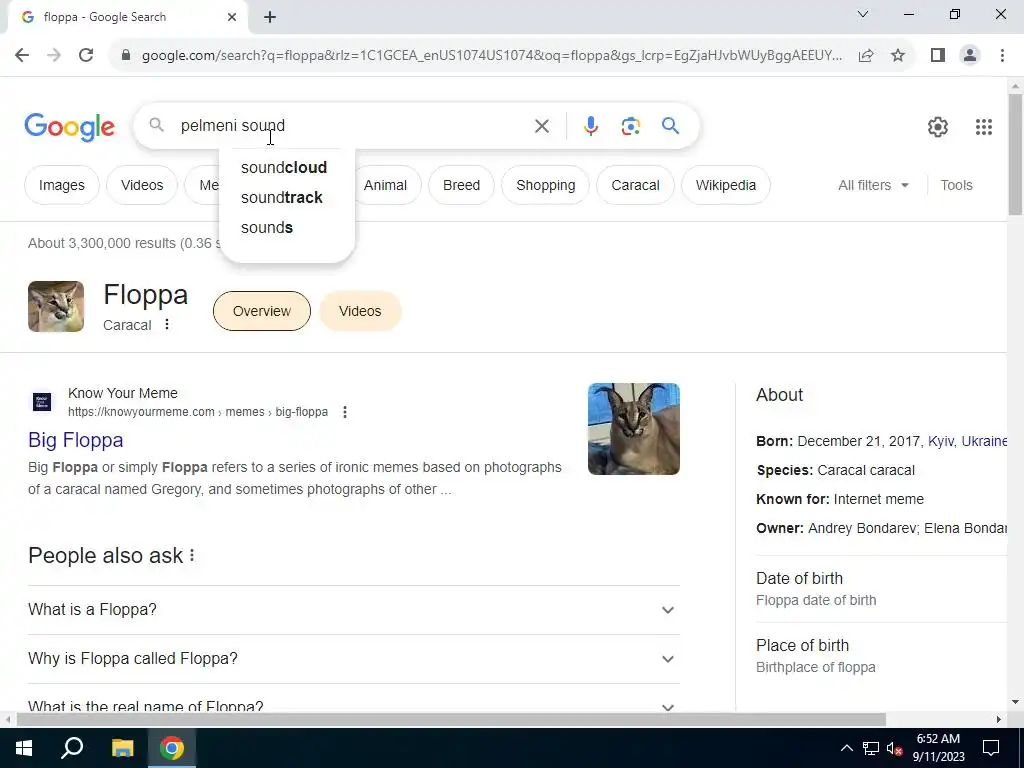The image size is (1024, 768).
Task: Open the caracal image beside Big Floppa result
Action: click(x=633, y=429)
